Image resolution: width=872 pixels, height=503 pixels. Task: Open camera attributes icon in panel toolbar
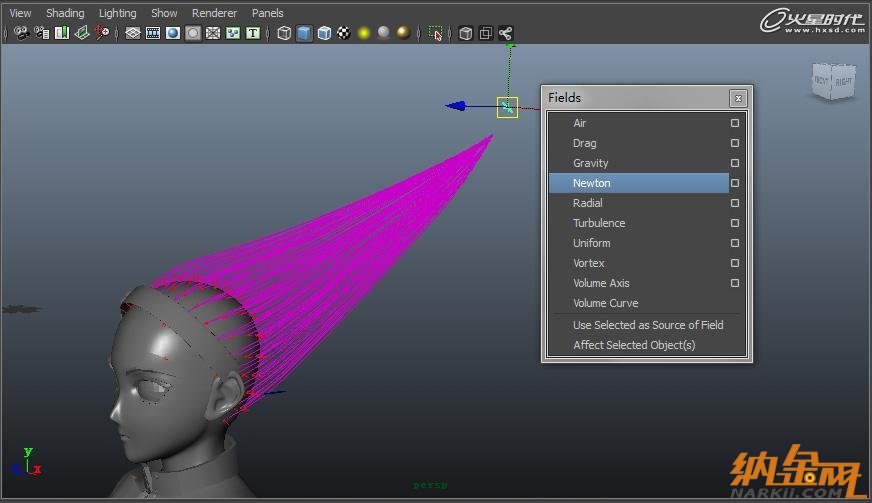coord(42,33)
